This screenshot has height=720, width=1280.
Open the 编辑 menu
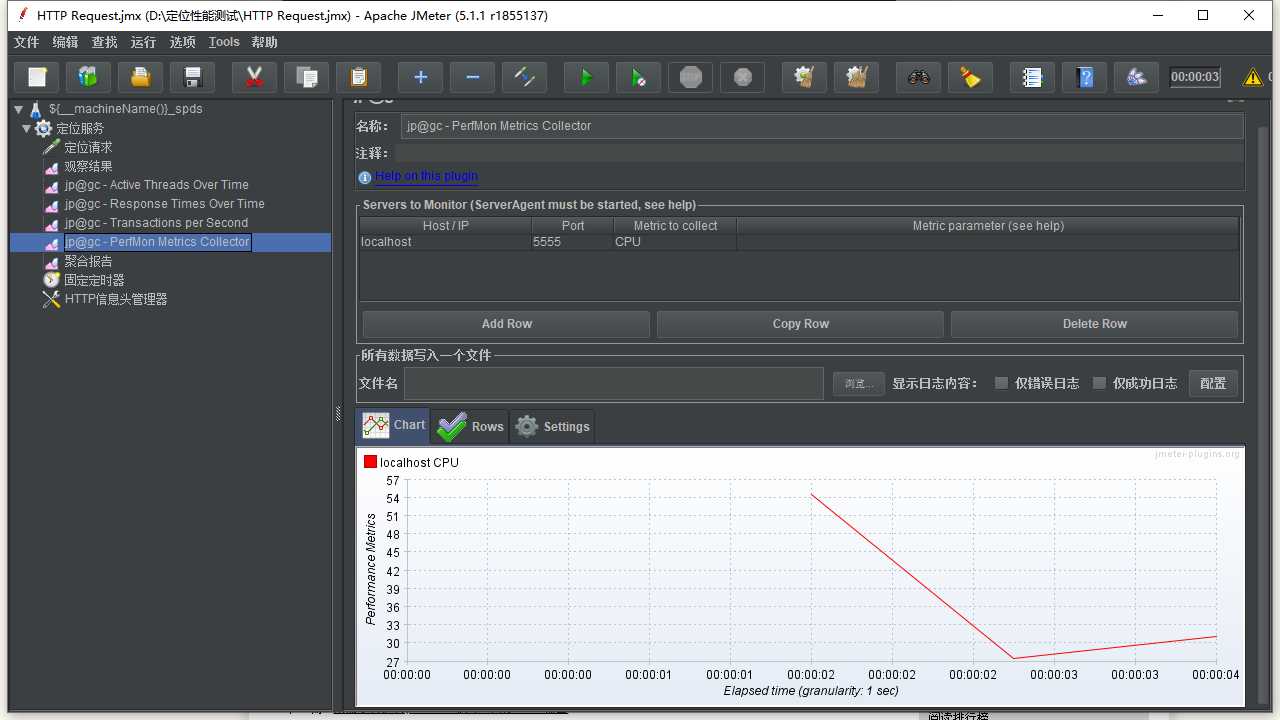point(65,42)
